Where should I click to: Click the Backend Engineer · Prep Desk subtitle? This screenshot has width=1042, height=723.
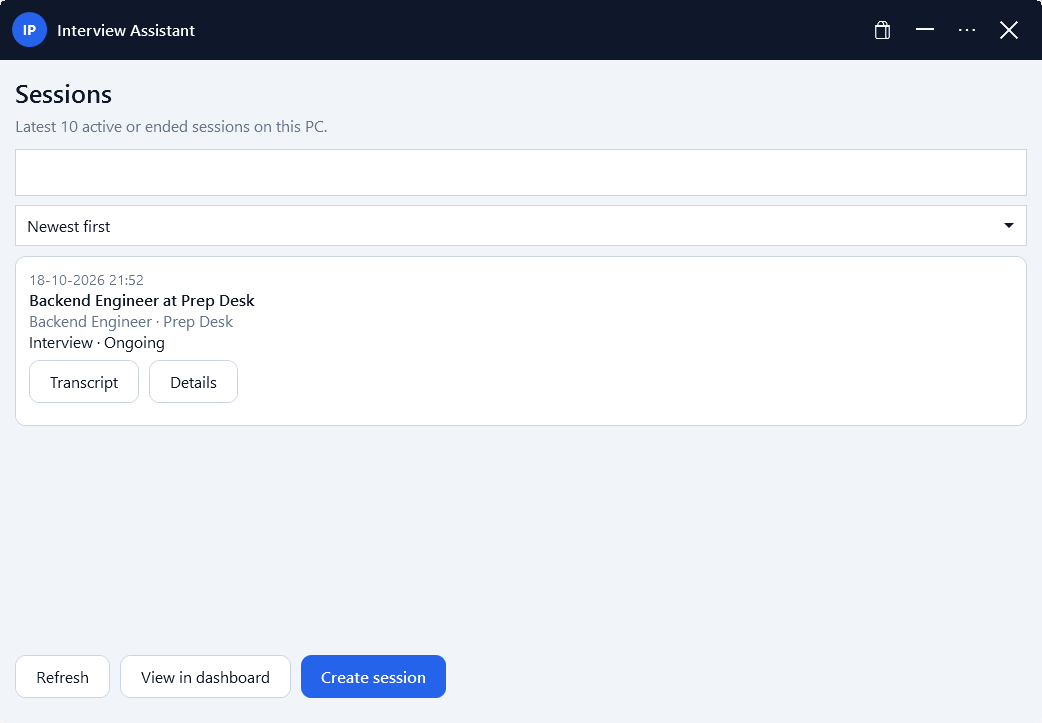(131, 322)
